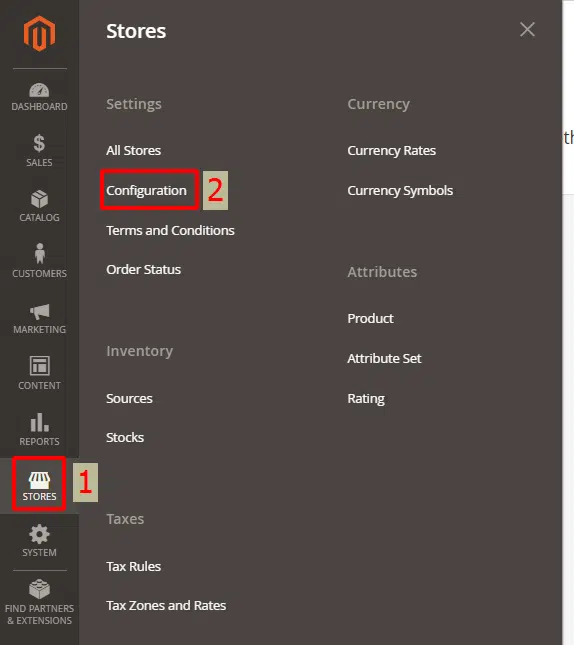This screenshot has height=645, width=574.
Task: Click the Magento logo icon
Action: click(39, 34)
